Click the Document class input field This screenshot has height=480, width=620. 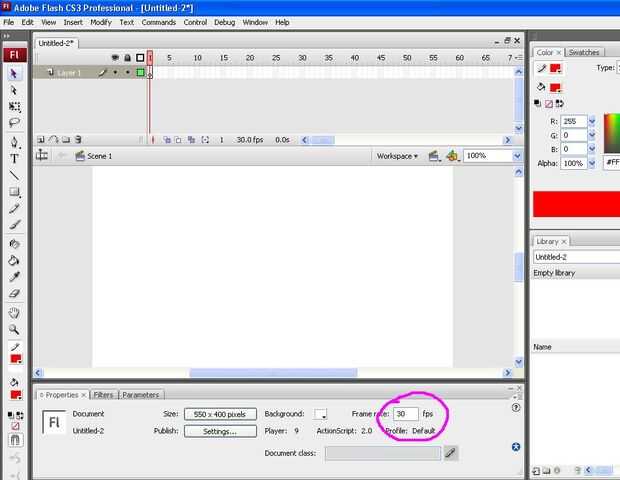point(383,453)
